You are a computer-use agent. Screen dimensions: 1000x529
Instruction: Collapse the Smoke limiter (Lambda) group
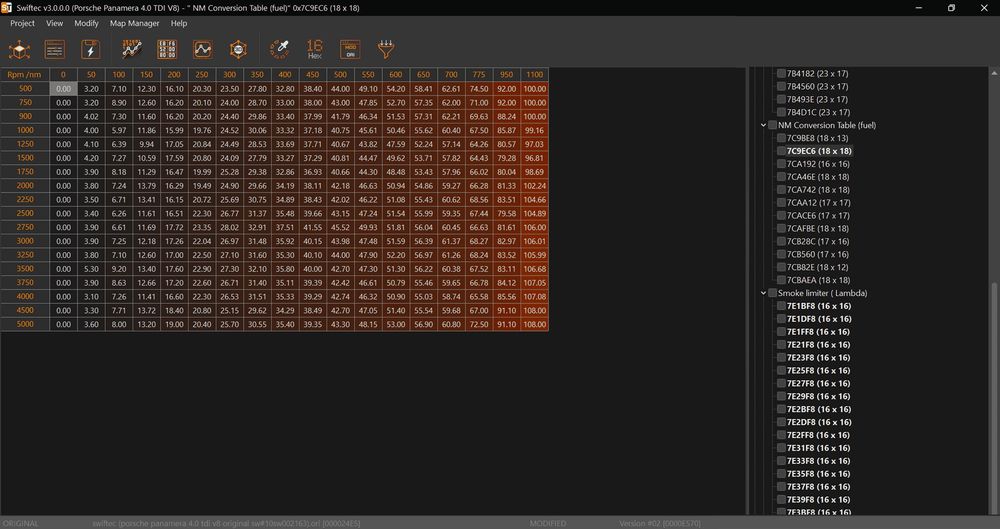click(x=763, y=293)
